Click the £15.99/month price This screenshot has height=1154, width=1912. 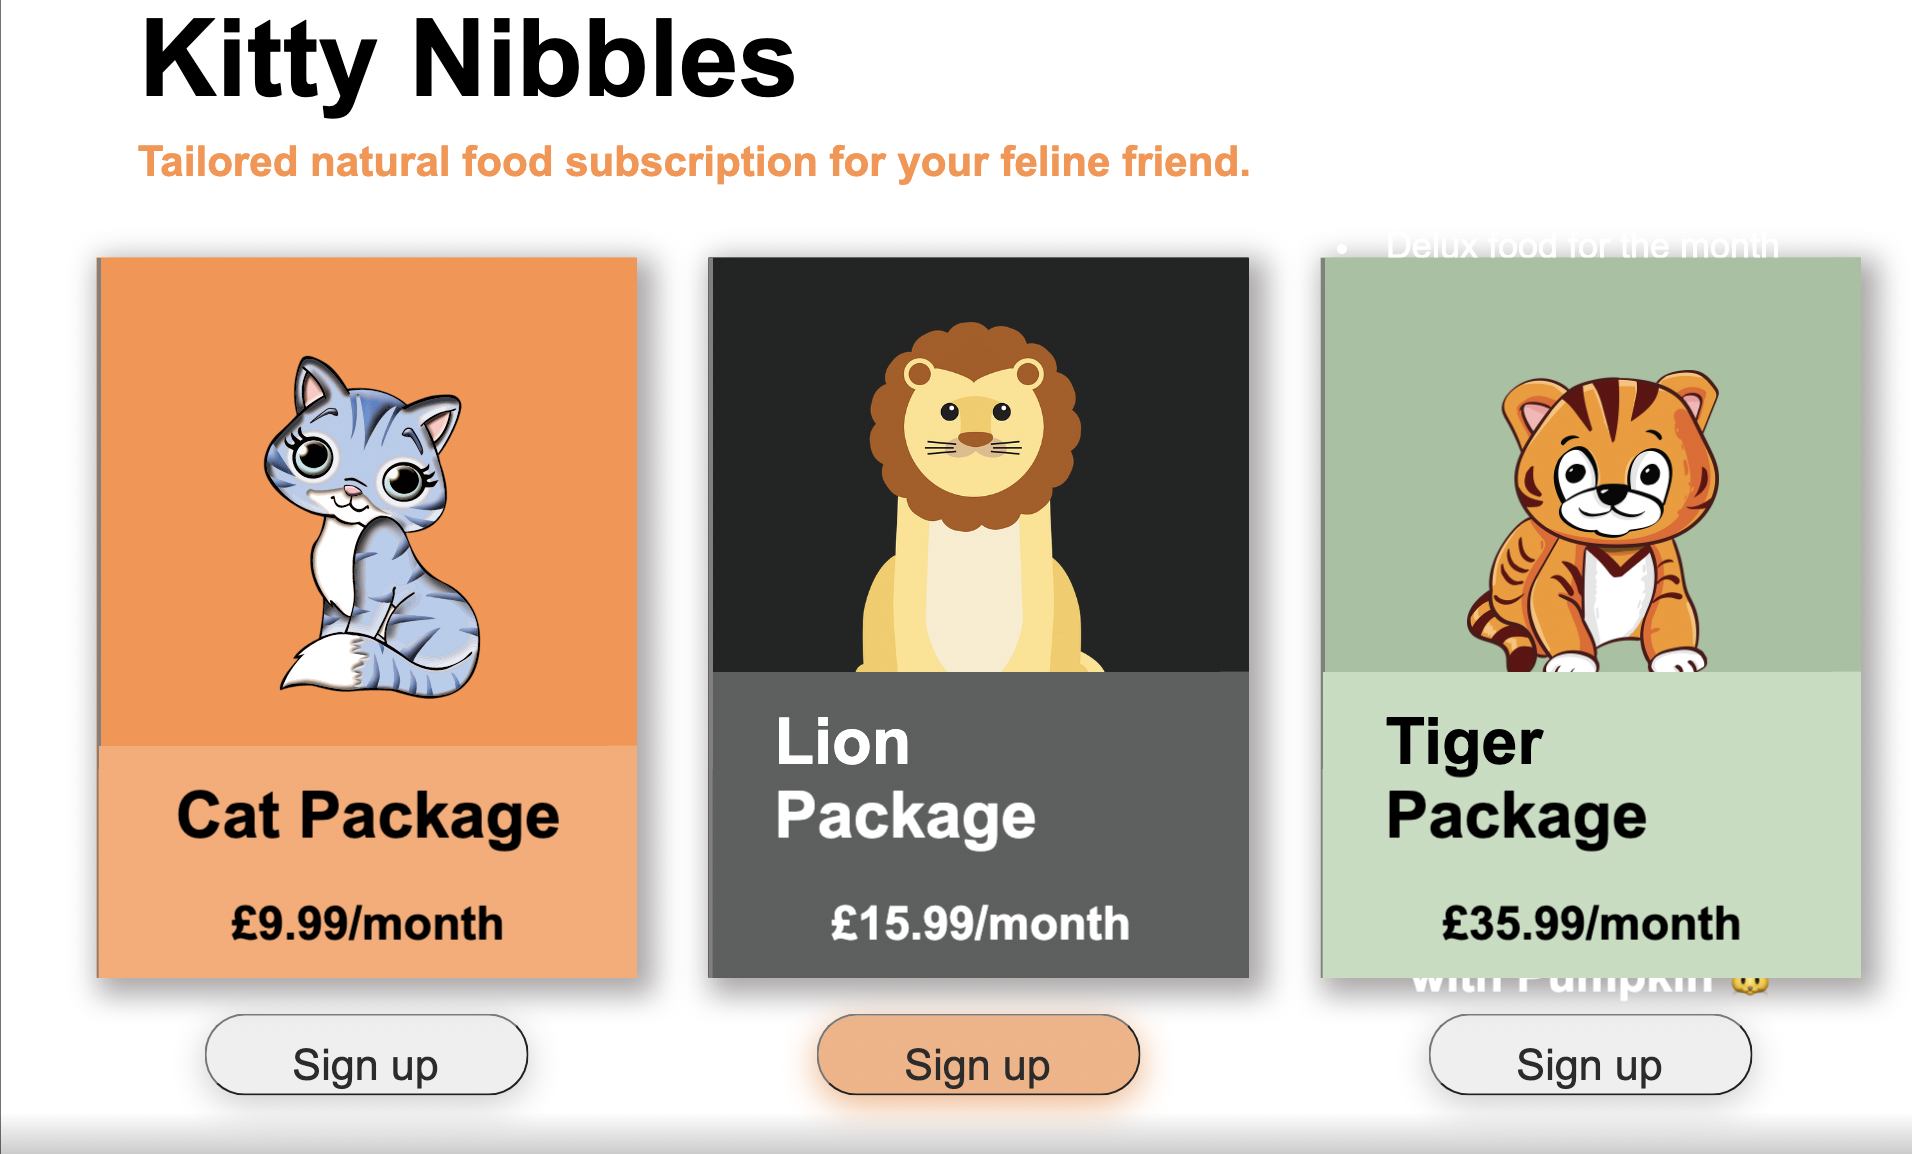[x=980, y=923]
